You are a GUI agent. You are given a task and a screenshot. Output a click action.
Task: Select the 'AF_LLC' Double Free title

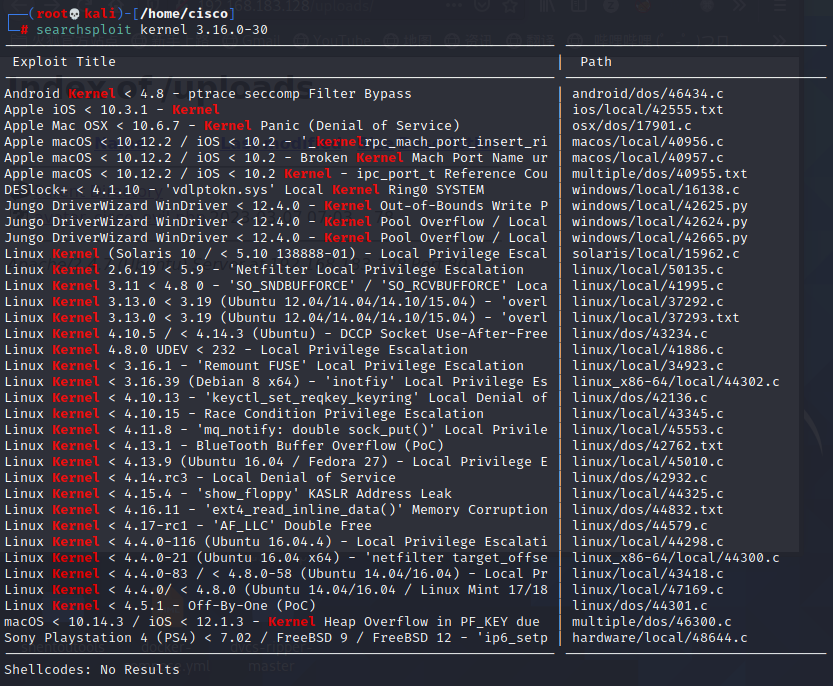188,526
